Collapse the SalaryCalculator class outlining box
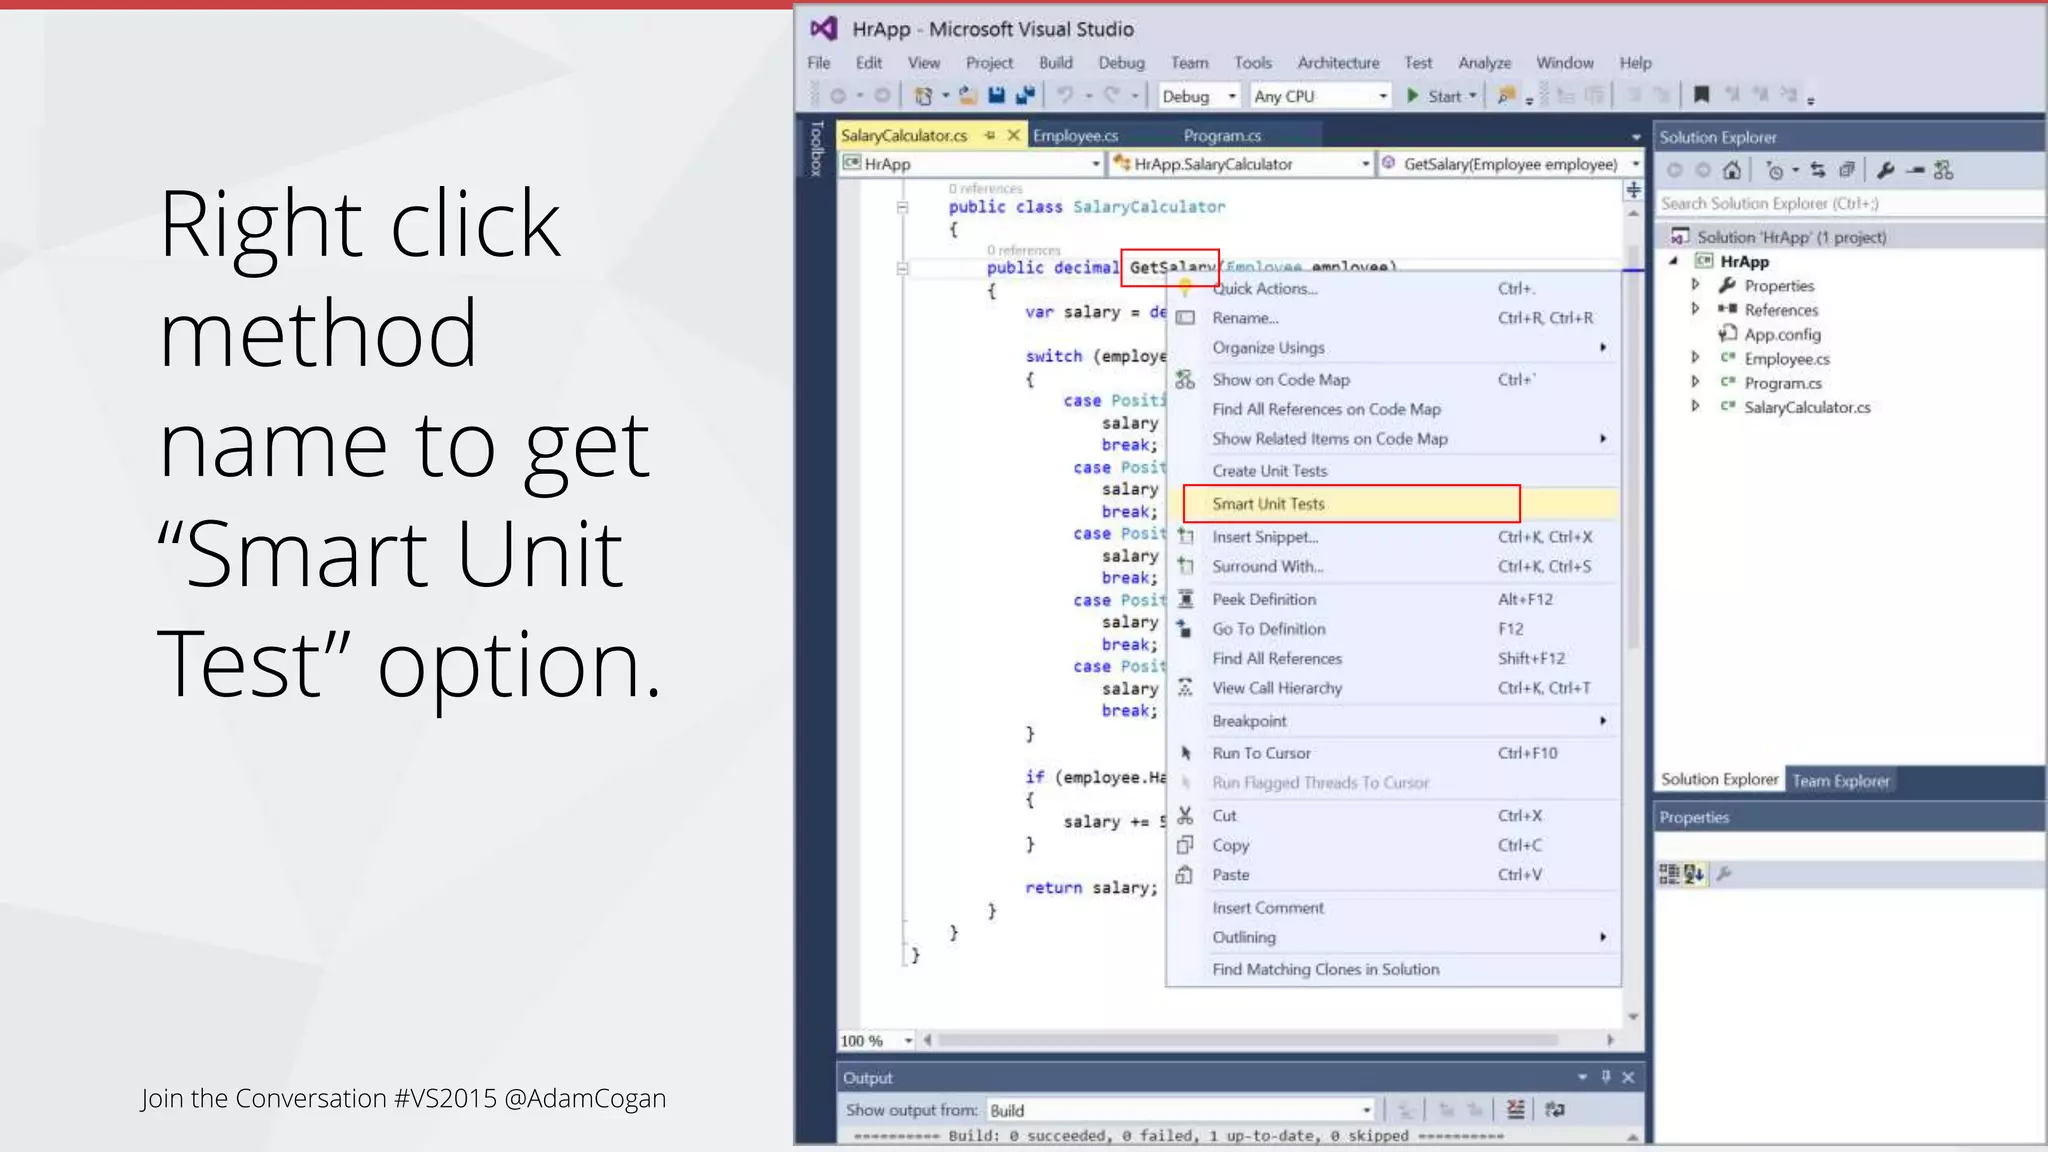This screenshot has height=1152, width=2048. tap(902, 207)
